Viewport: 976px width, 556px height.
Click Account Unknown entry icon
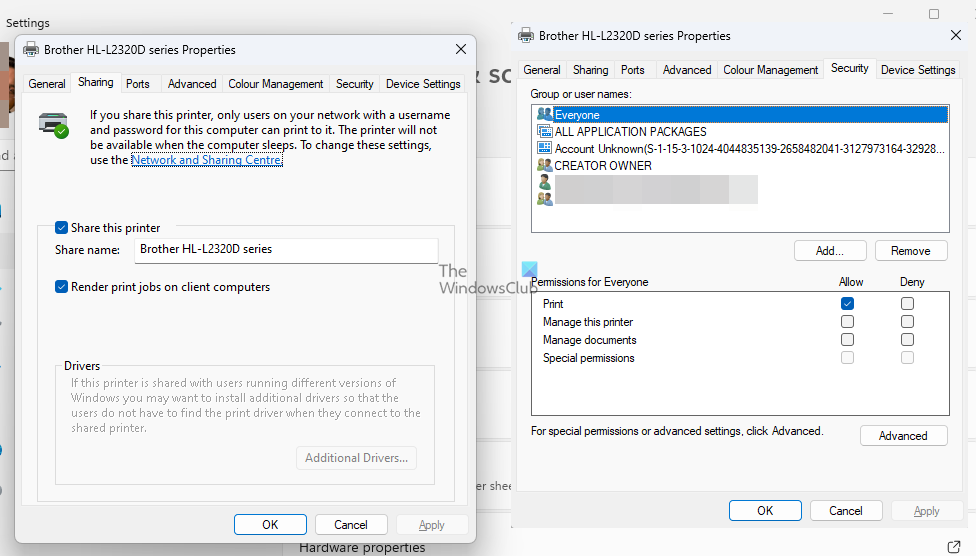click(x=545, y=148)
